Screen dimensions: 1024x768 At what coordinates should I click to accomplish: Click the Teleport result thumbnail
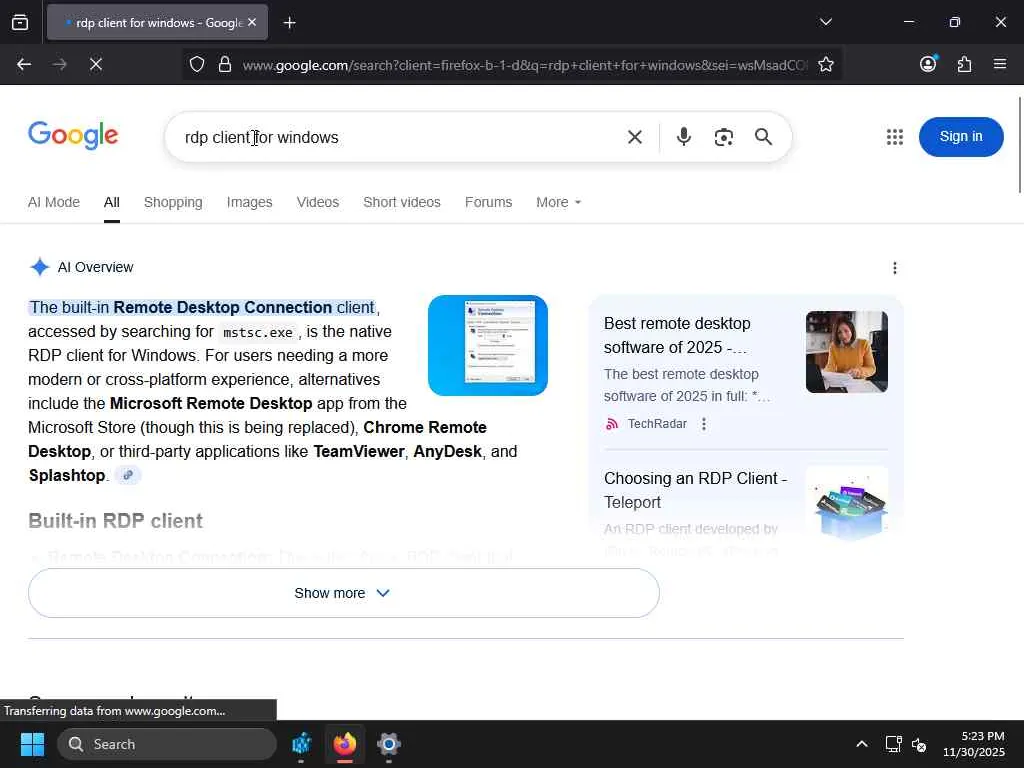(x=846, y=503)
